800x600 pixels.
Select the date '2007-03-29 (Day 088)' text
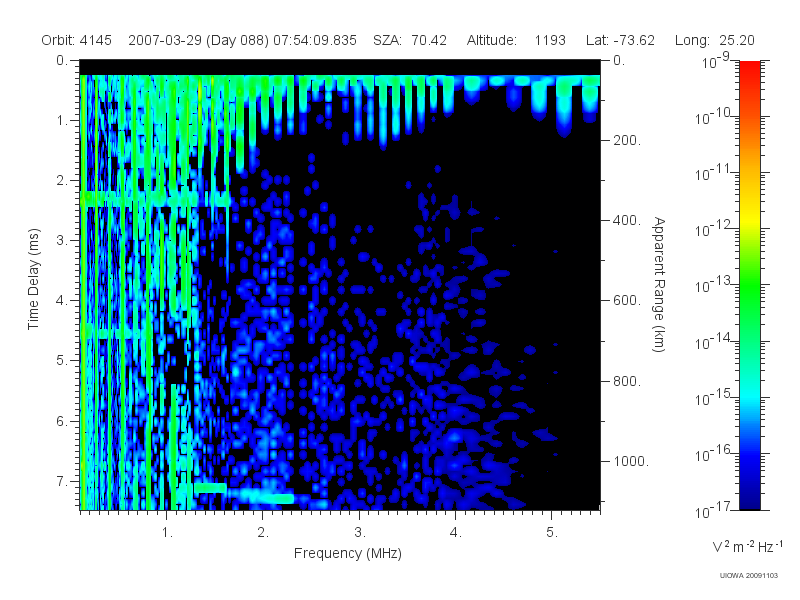[x=198, y=40]
